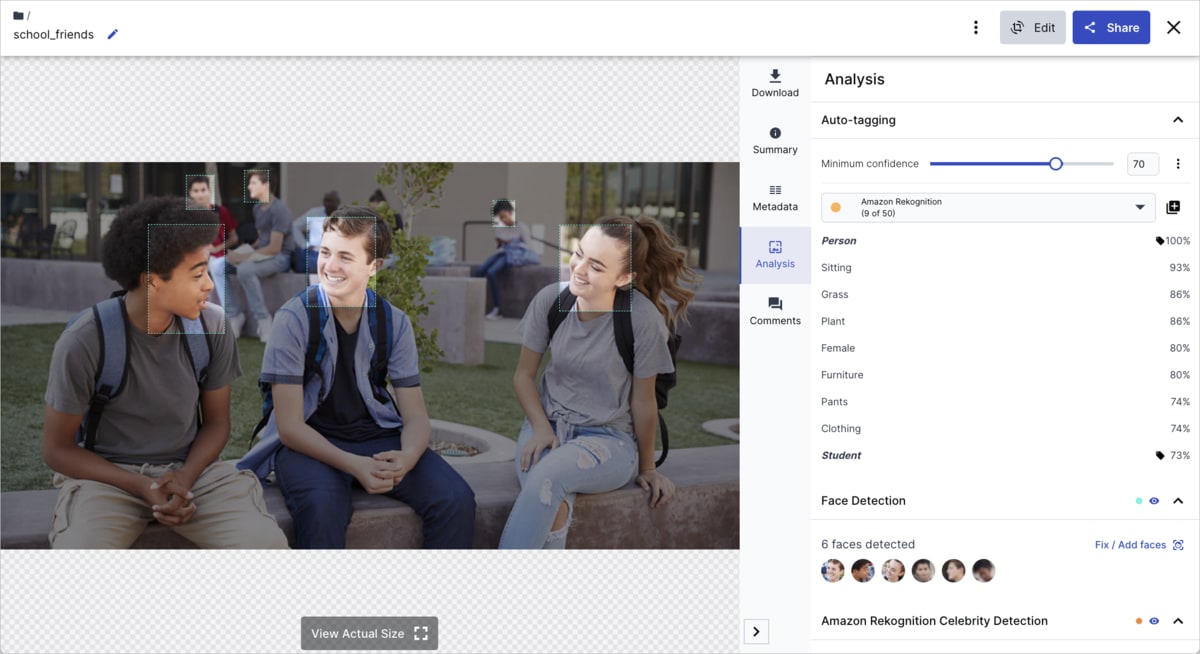
Task: Select the Person tag row
Action: point(1005,241)
